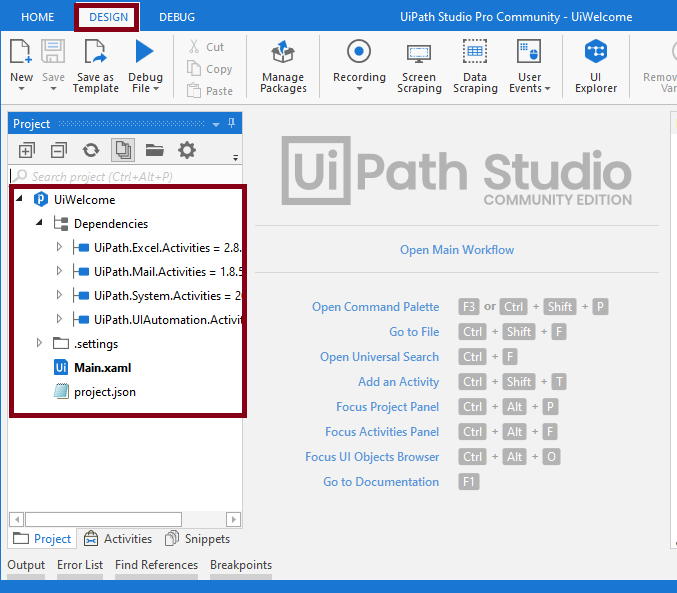Click Go to File link
The image size is (677, 593).
pos(414,332)
